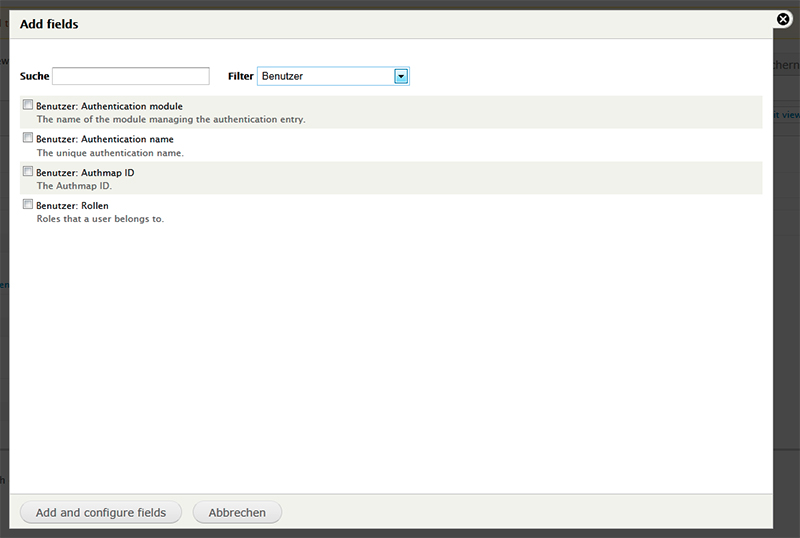The height and width of the screenshot is (538, 800).
Task: Click the 'Benutzer: Rollen' label text
Action: [72, 205]
